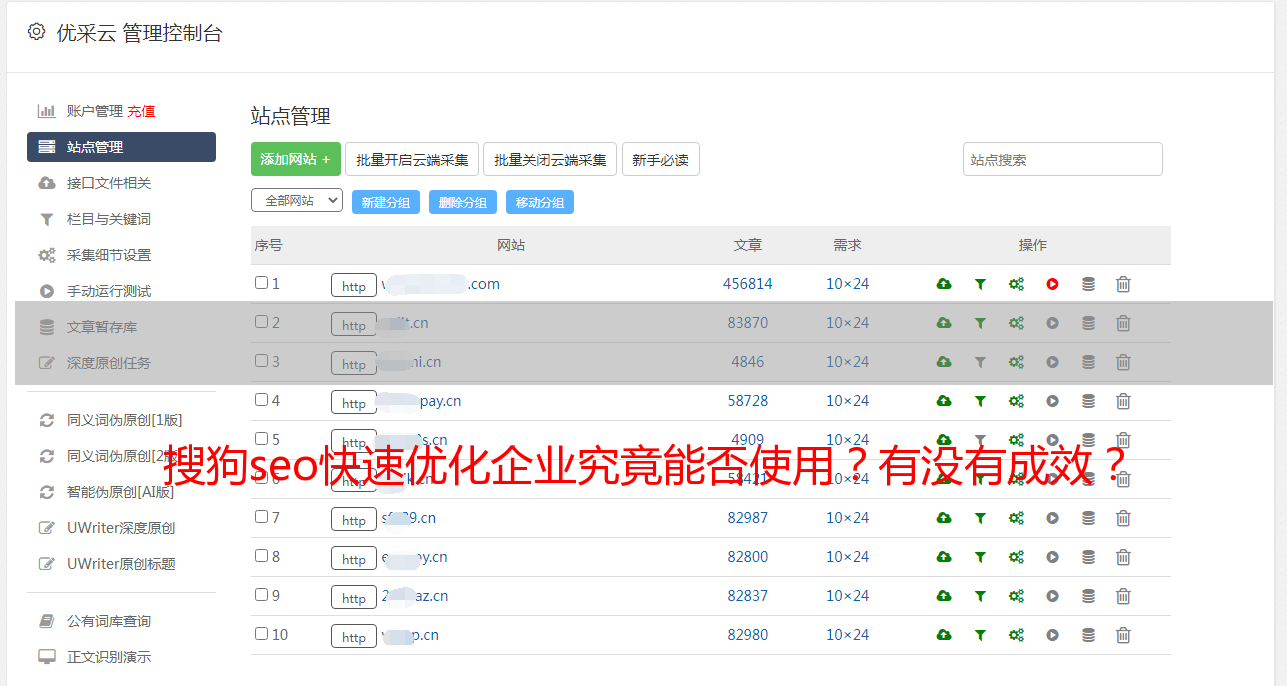Tick the checkbox for site number 2
The image size is (1287, 686).
click(x=261, y=322)
